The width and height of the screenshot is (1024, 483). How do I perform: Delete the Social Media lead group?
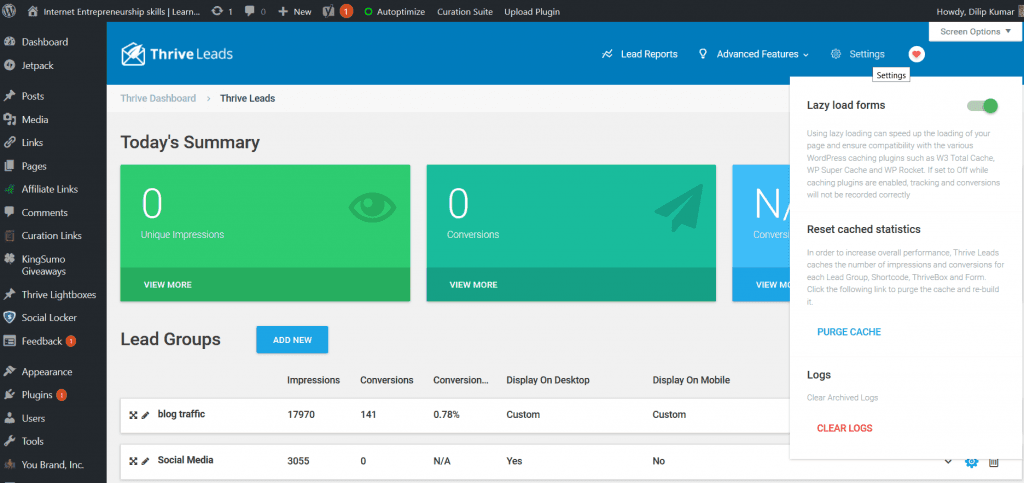point(993,461)
